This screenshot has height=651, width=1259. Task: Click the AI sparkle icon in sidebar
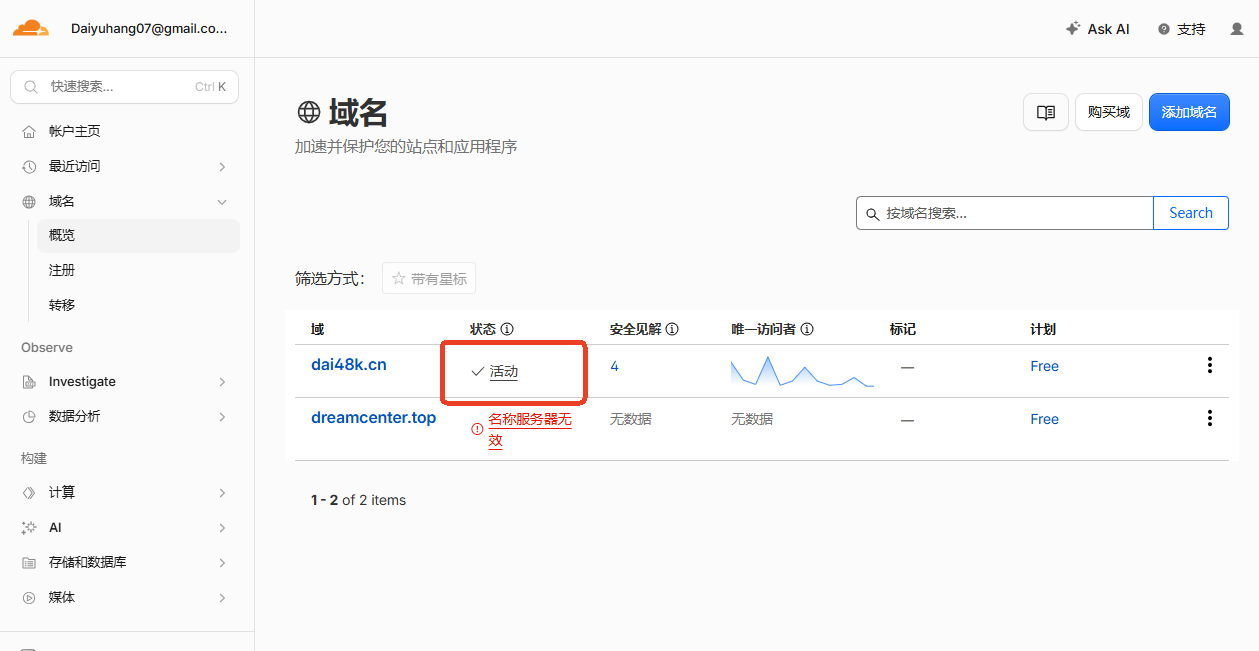point(29,527)
